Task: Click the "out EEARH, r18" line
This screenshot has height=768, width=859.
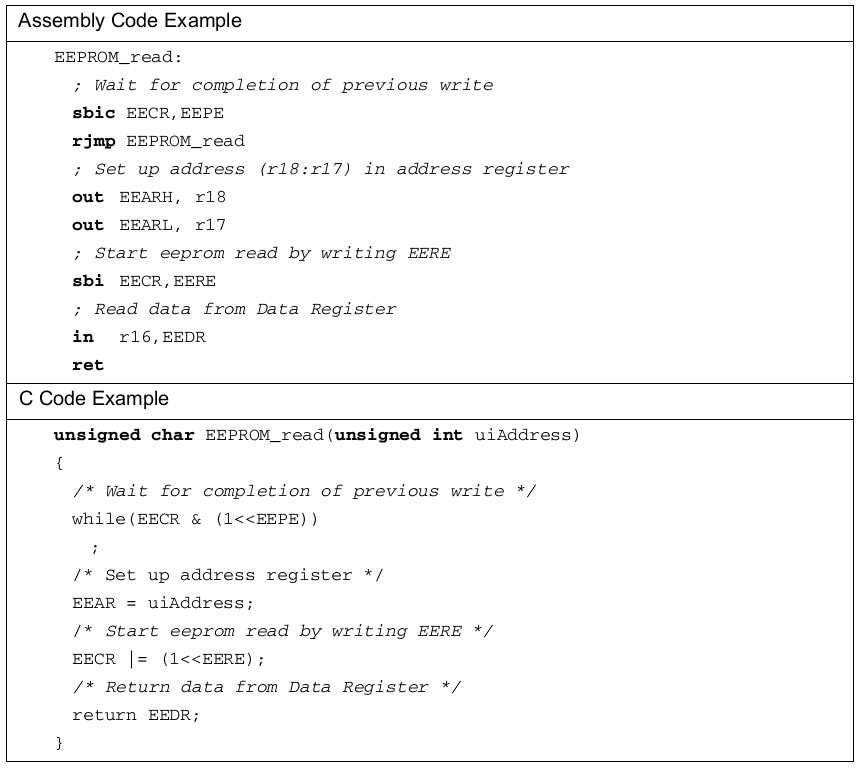Action: pos(149,197)
